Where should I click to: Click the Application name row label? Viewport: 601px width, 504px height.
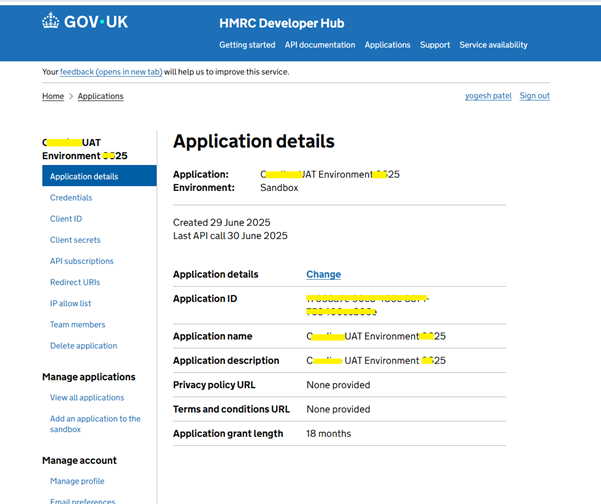tap(213, 336)
